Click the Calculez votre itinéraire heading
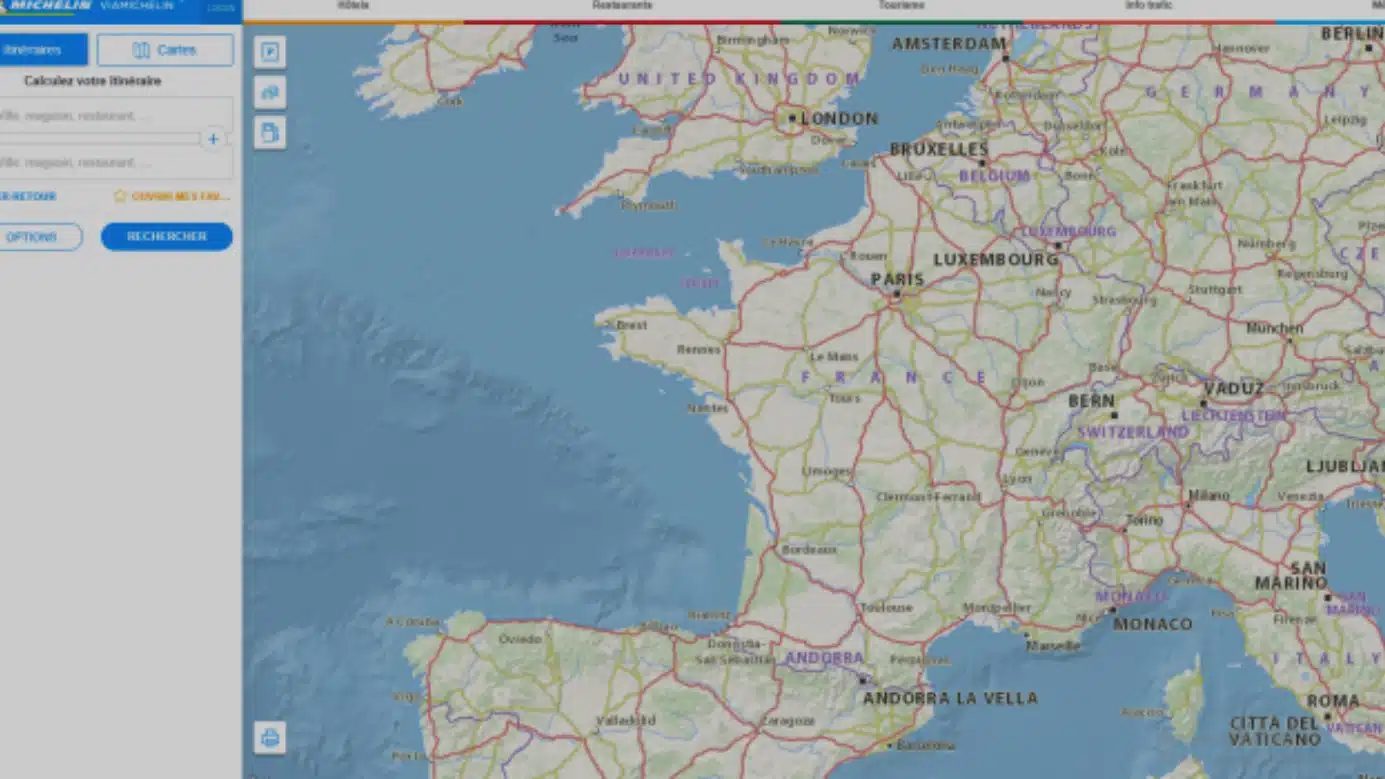The width and height of the screenshot is (1385, 779). pyautogui.click(x=93, y=81)
